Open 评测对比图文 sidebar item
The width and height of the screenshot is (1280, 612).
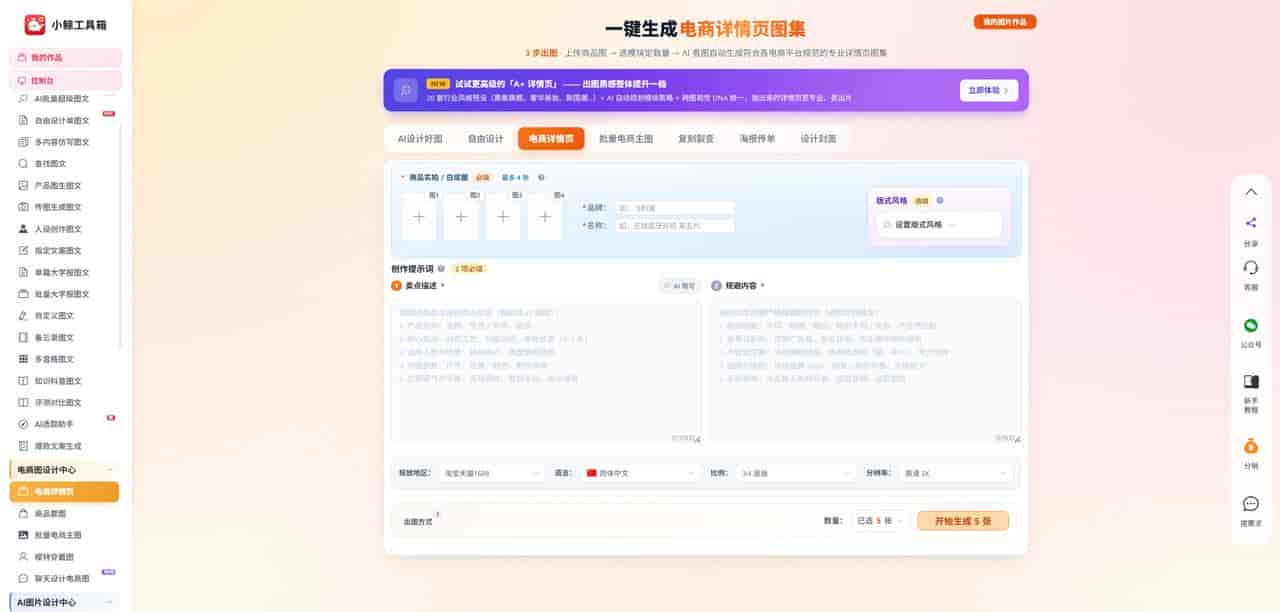pyautogui.click(x=64, y=403)
